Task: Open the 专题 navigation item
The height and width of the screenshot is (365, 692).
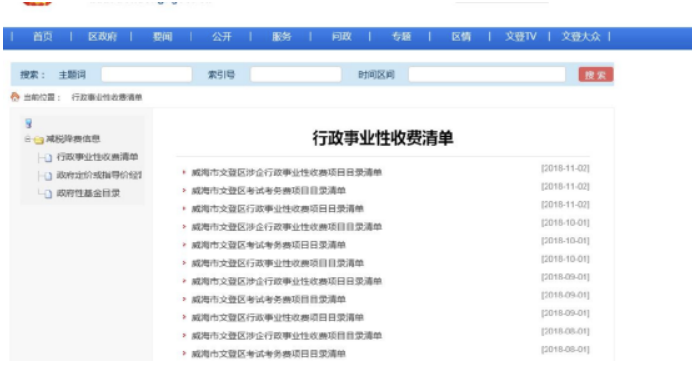Action: [401, 37]
